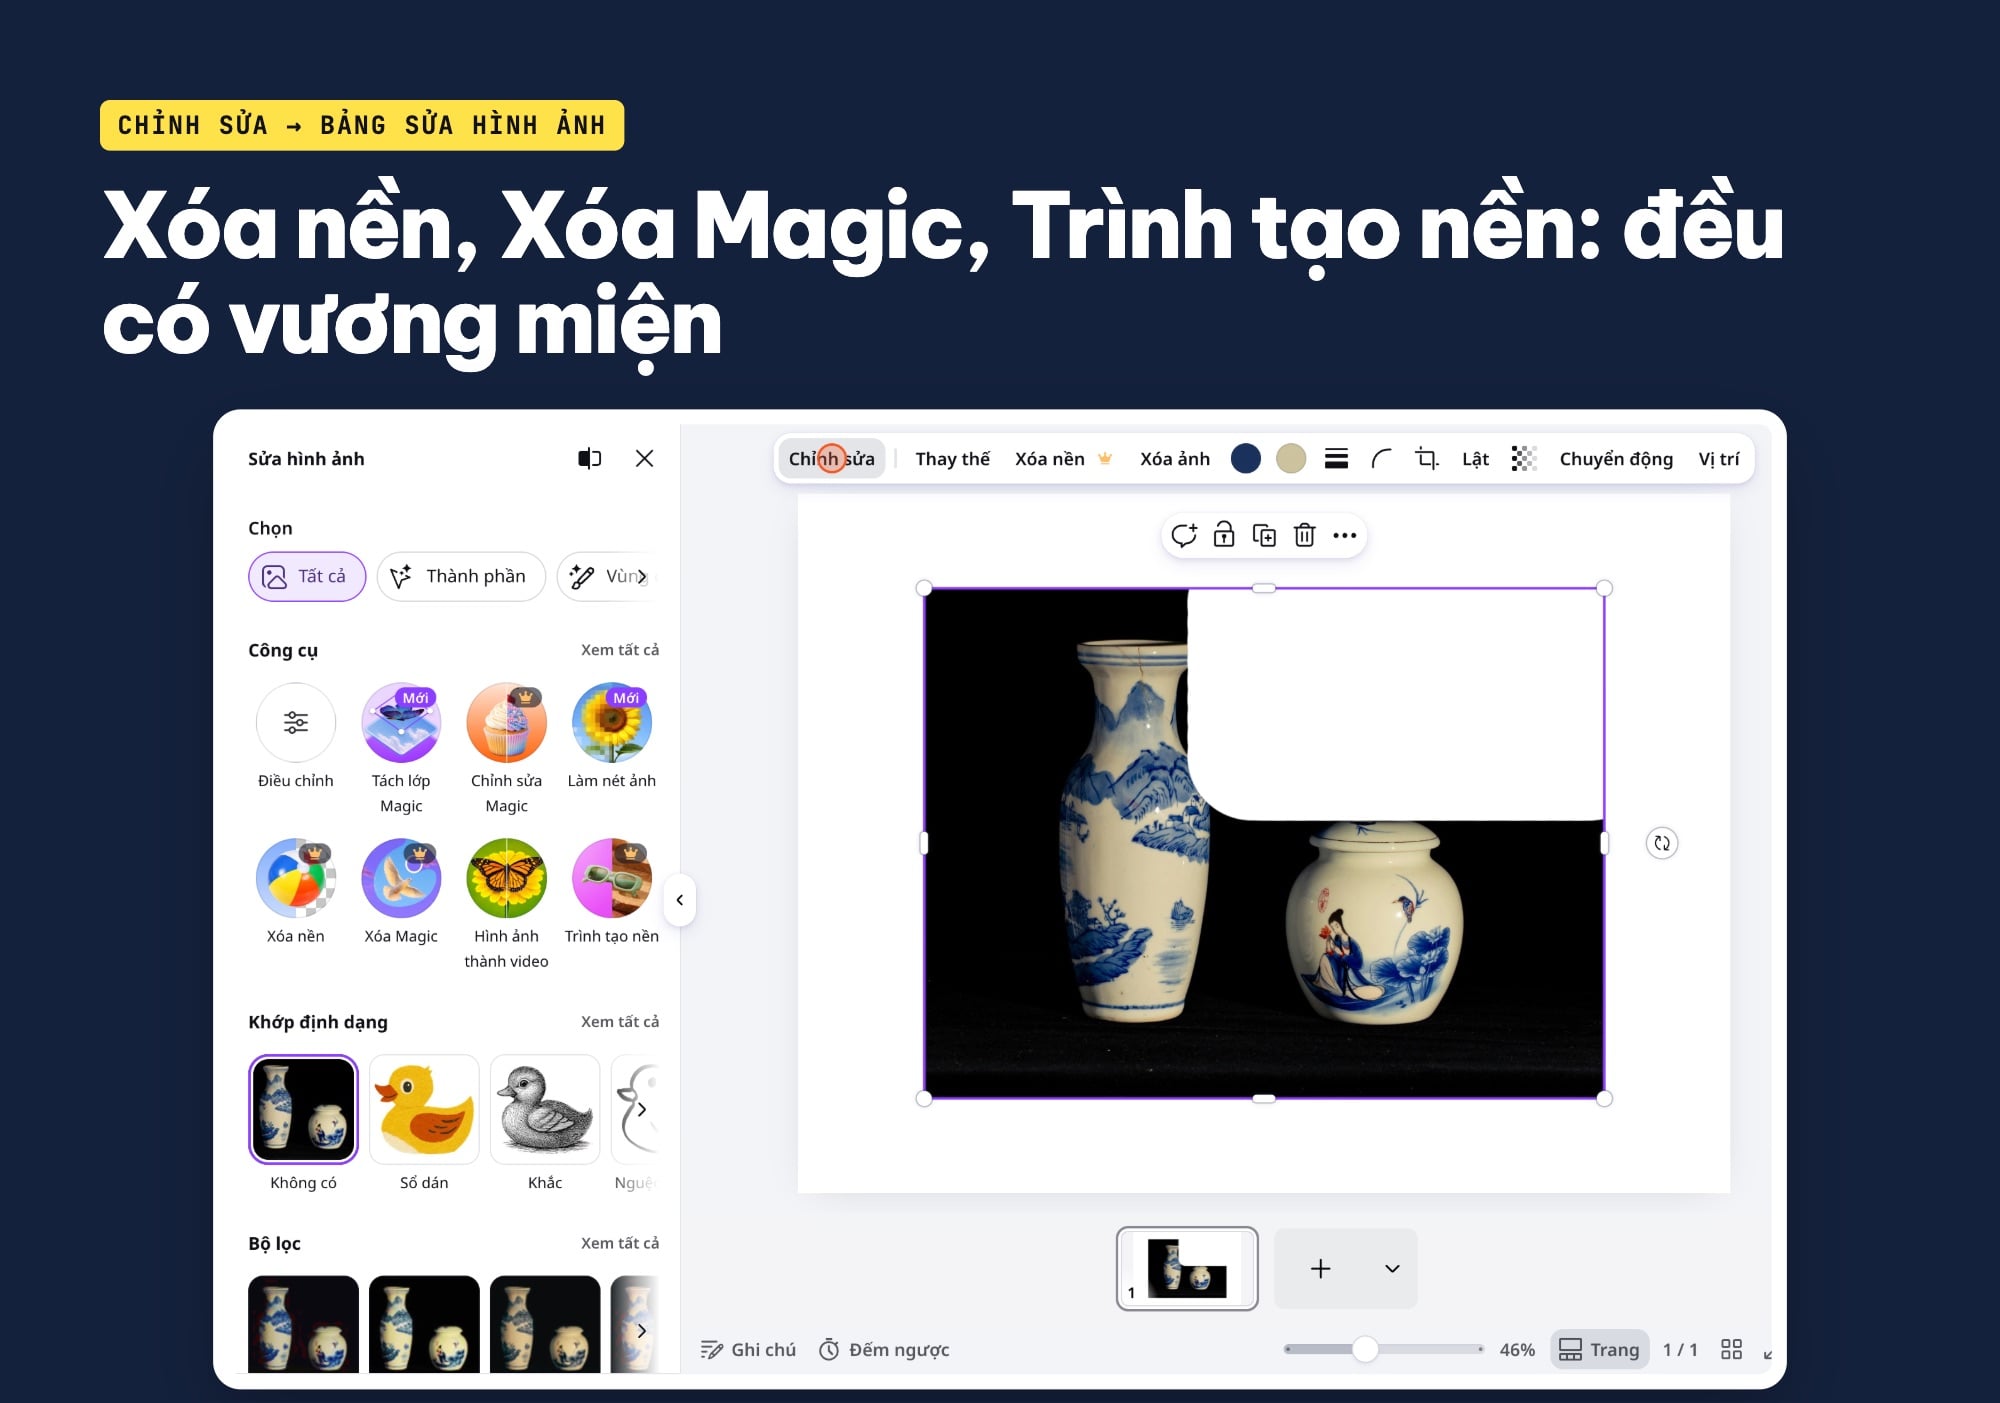Image resolution: width=2000 pixels, height=1403 pixels.
Task: Select the Thành phần selection option
Action: click(x=461, y=576)
